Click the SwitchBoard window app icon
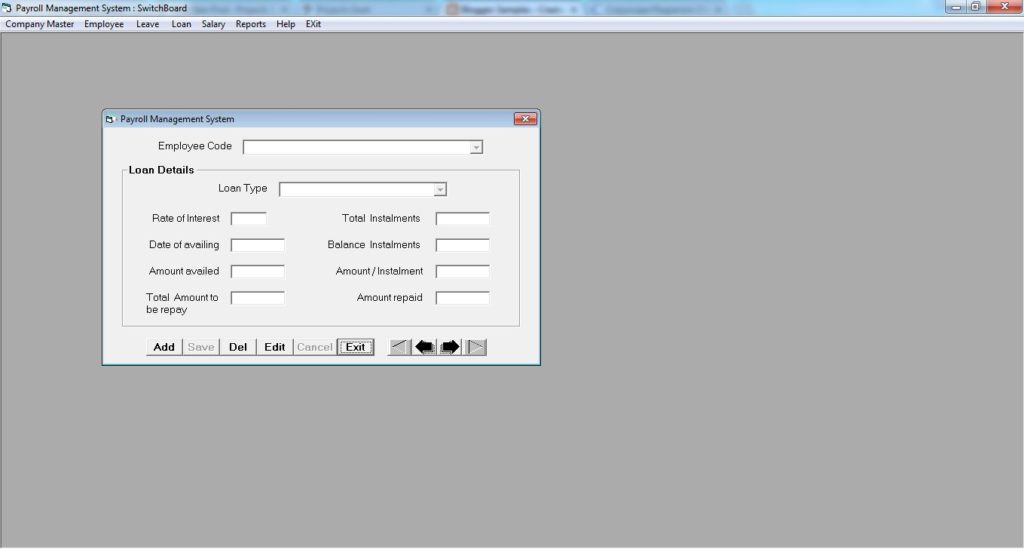Image resolution: width=1024 pixels, height=549 pixels. pyautogui.click(x=7, y=8)
